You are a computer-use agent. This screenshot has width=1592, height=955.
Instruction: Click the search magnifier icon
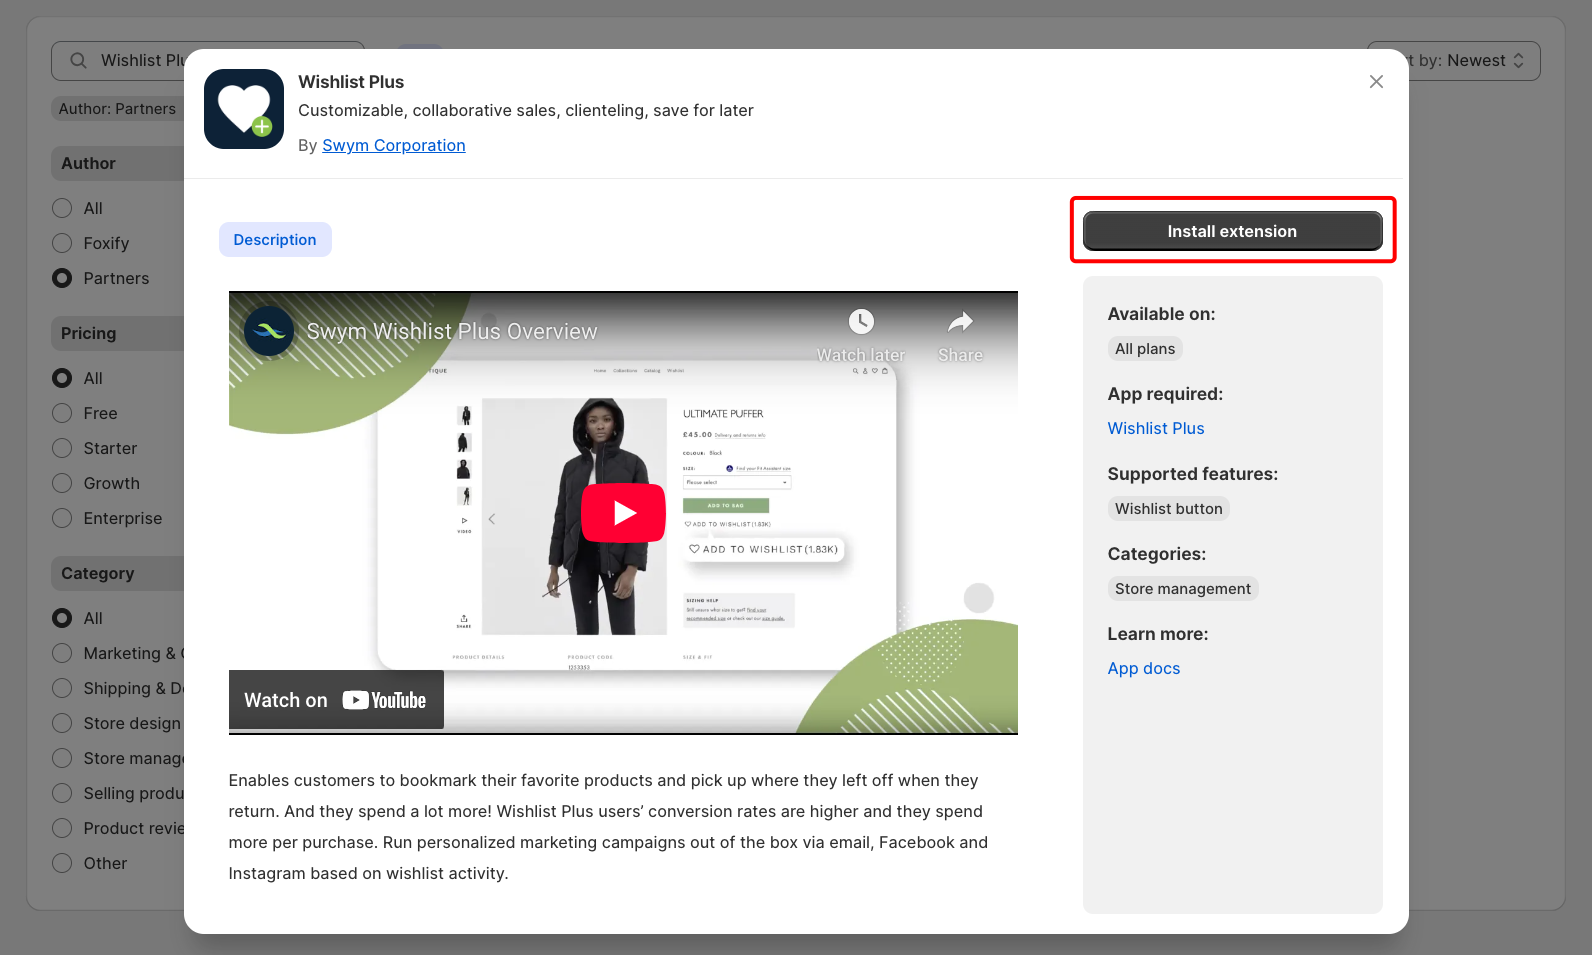pos(78,61)
